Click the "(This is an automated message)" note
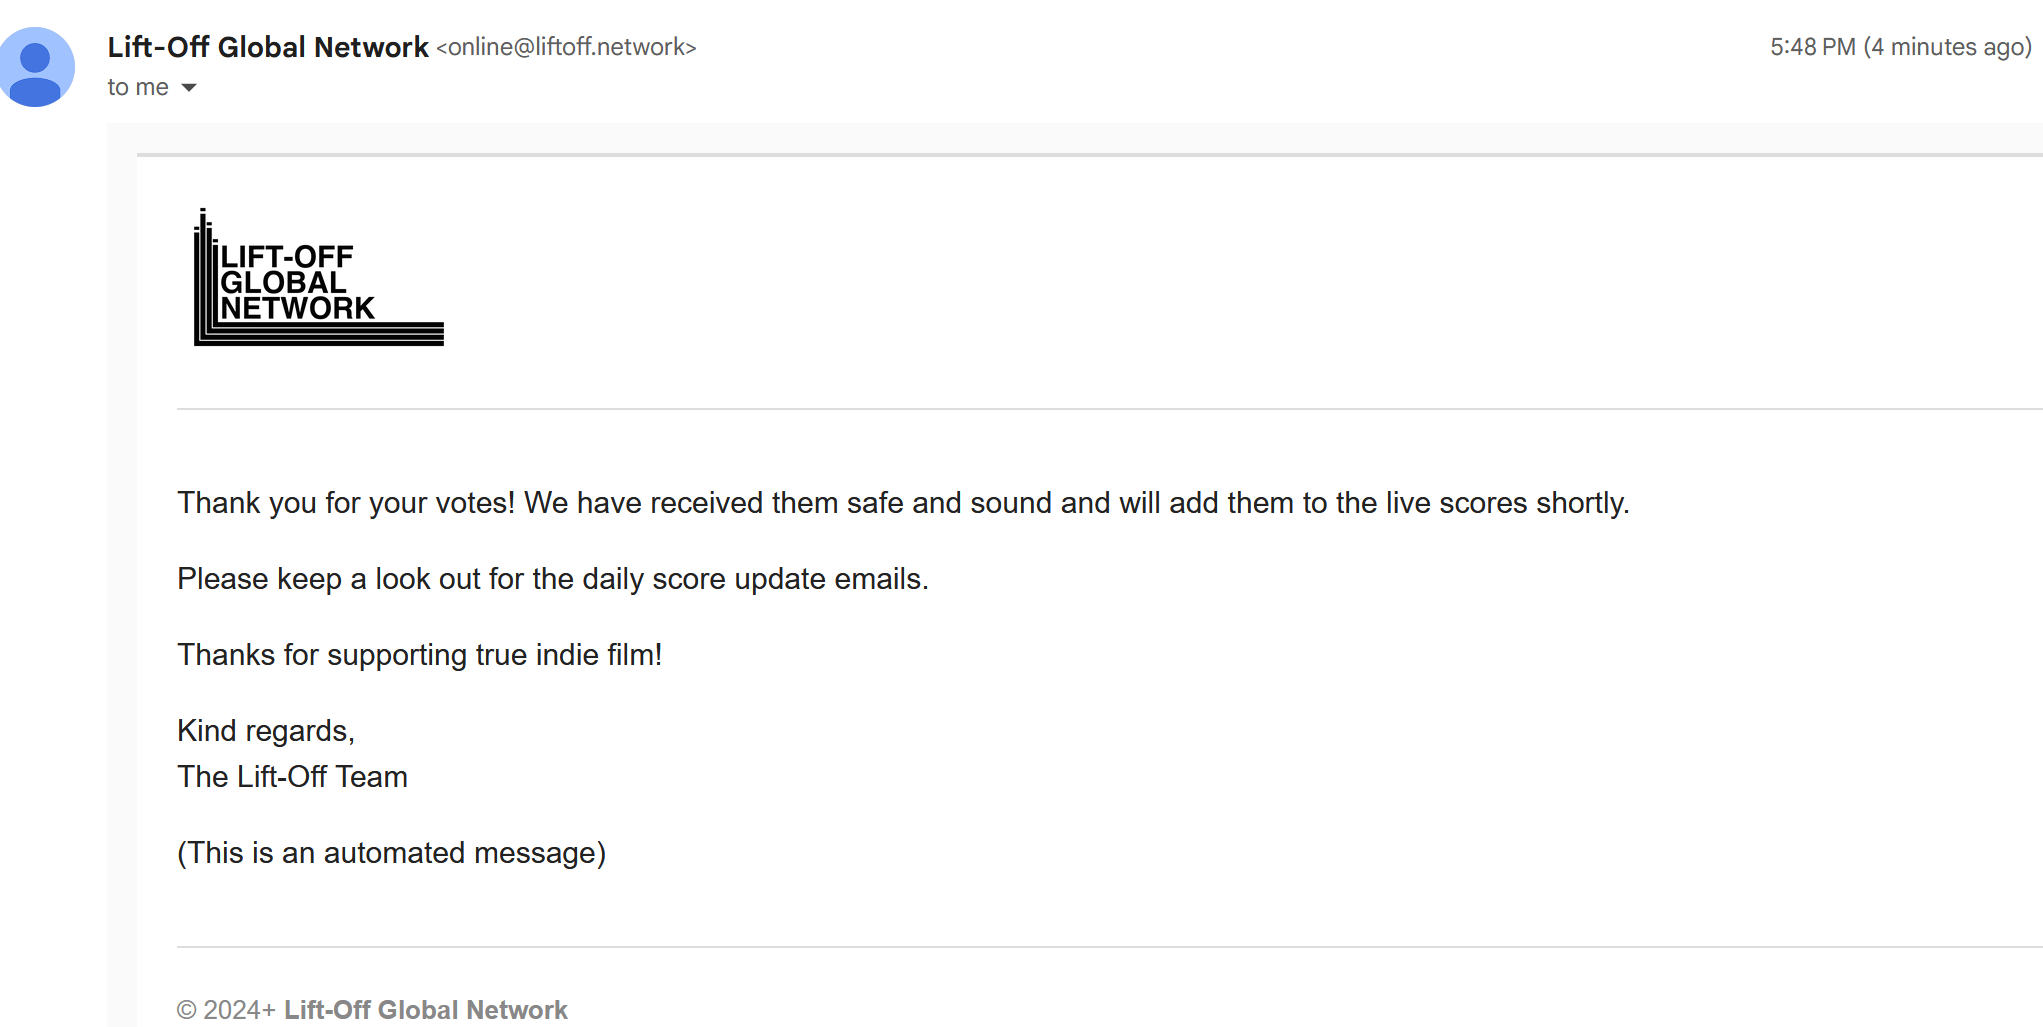 392,853
